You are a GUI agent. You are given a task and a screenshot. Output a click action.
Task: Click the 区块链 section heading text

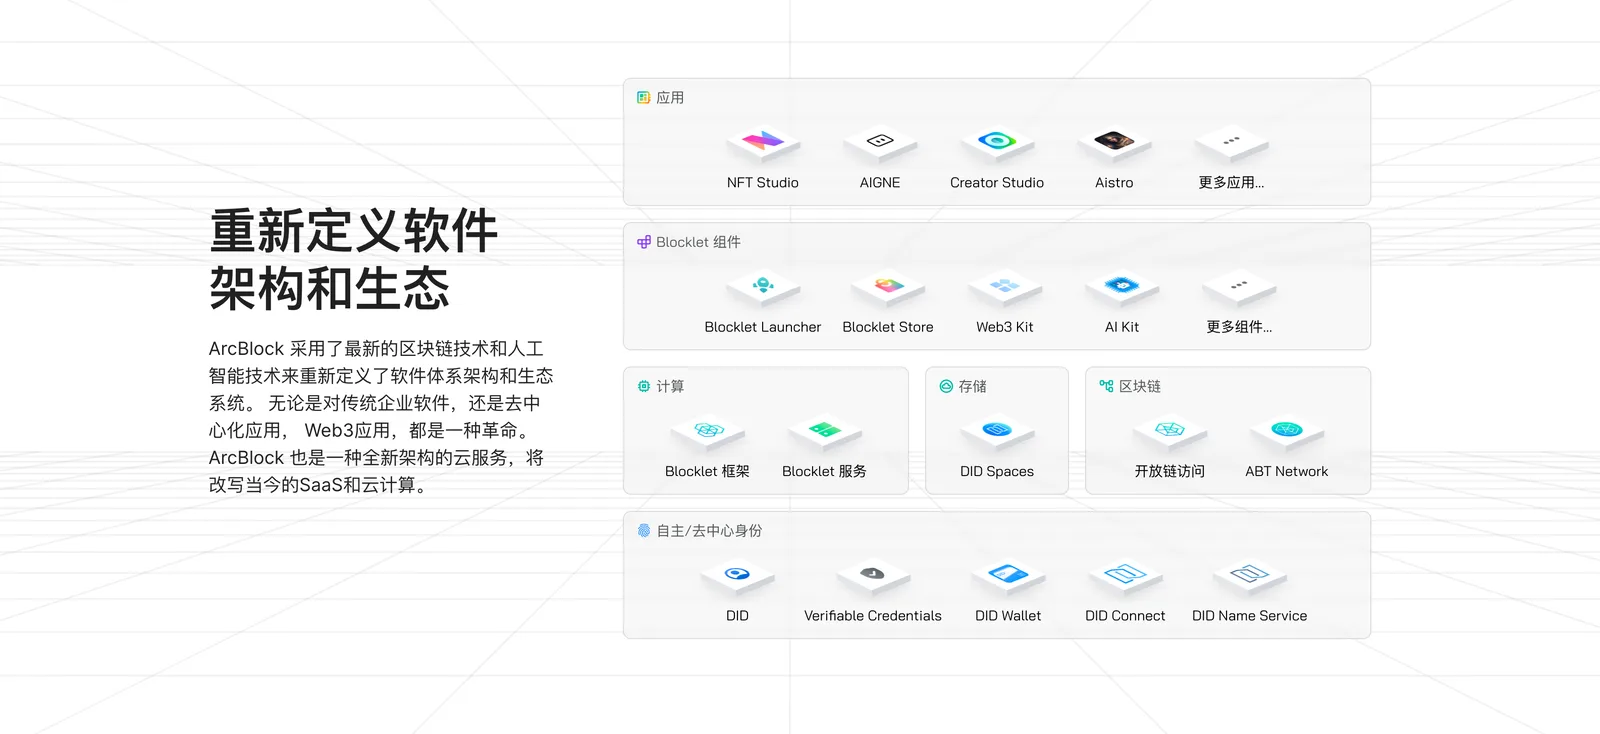(x=1140, y=386)
